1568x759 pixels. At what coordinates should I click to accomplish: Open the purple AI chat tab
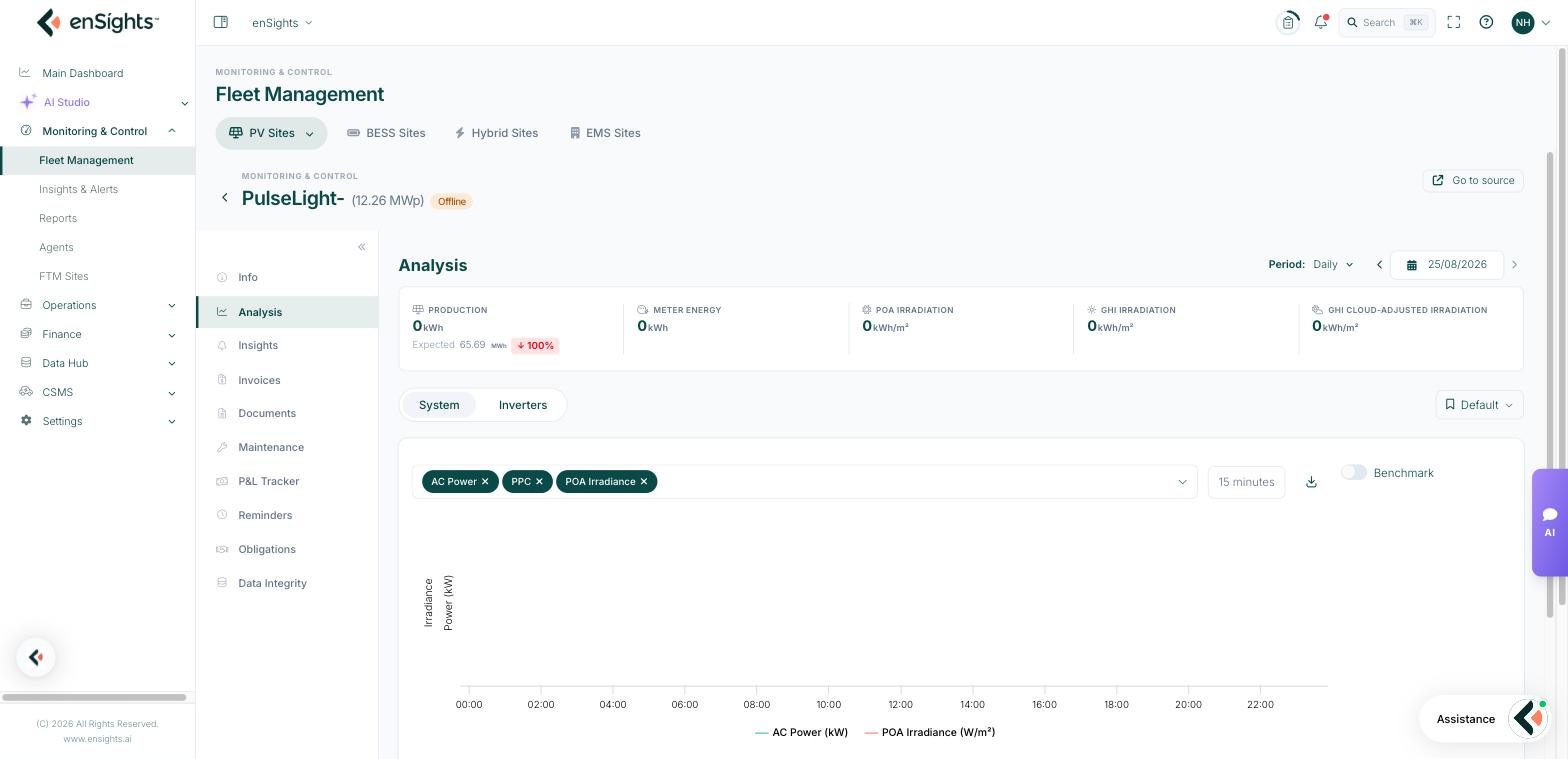click(x=1550, y=522)
